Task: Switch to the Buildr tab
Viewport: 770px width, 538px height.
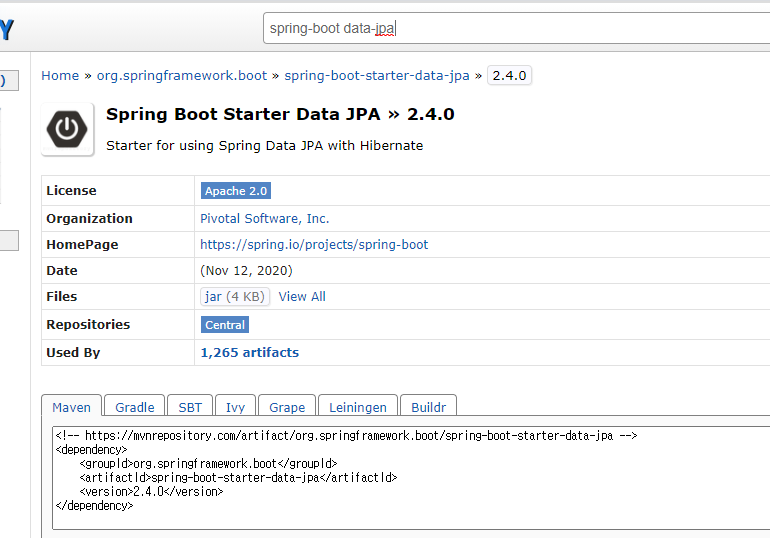Action: pos(428,407)
